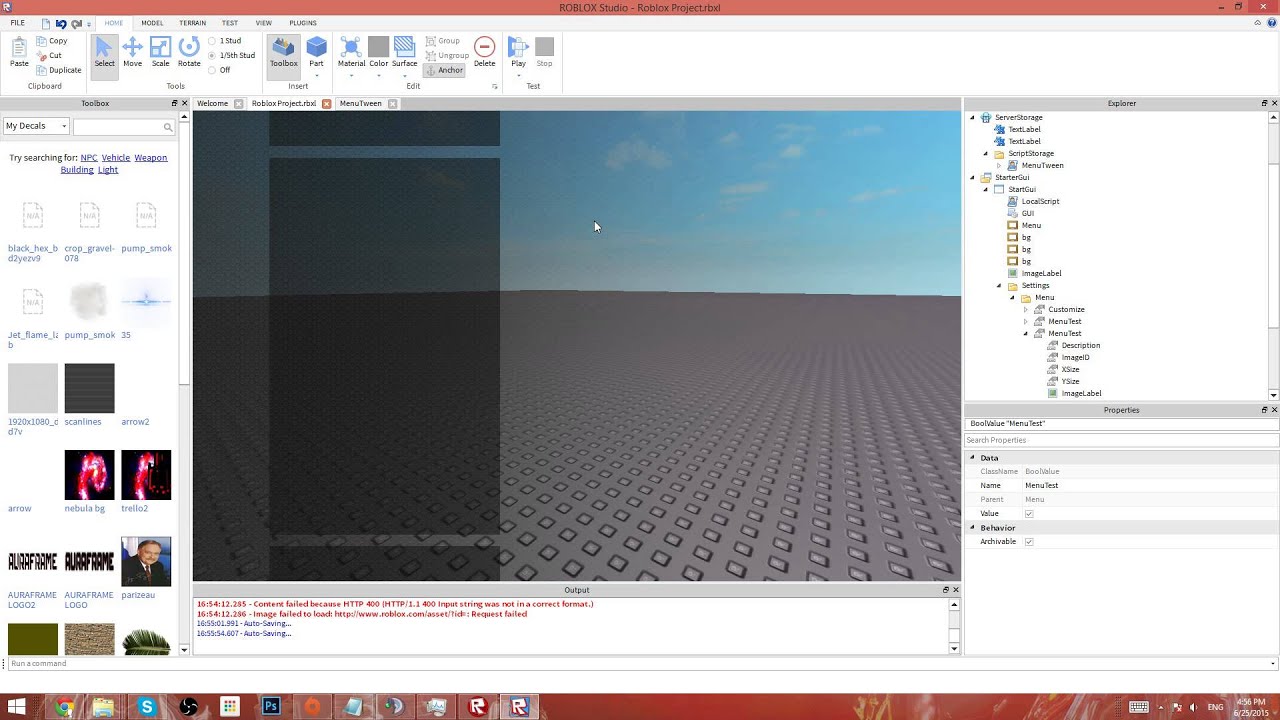Viewport: 1280px width, 720px height.
Task: Click the Building search suggestion link
Action: [77, 170]
